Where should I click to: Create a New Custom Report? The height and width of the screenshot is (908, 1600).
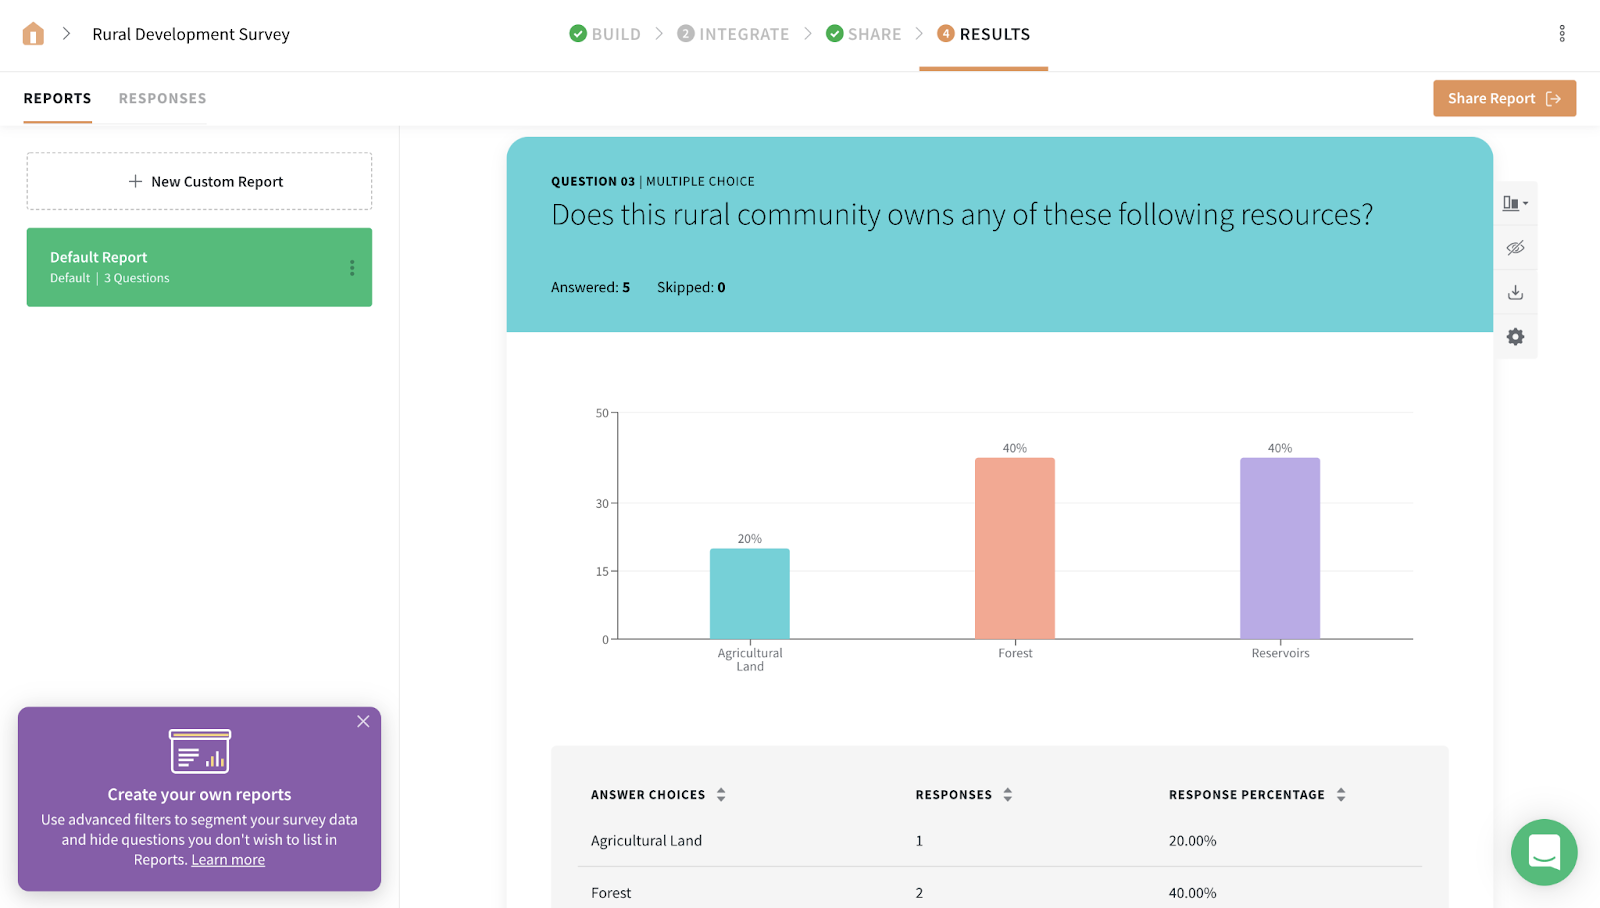pyautogui.click(x=199, y=181)
